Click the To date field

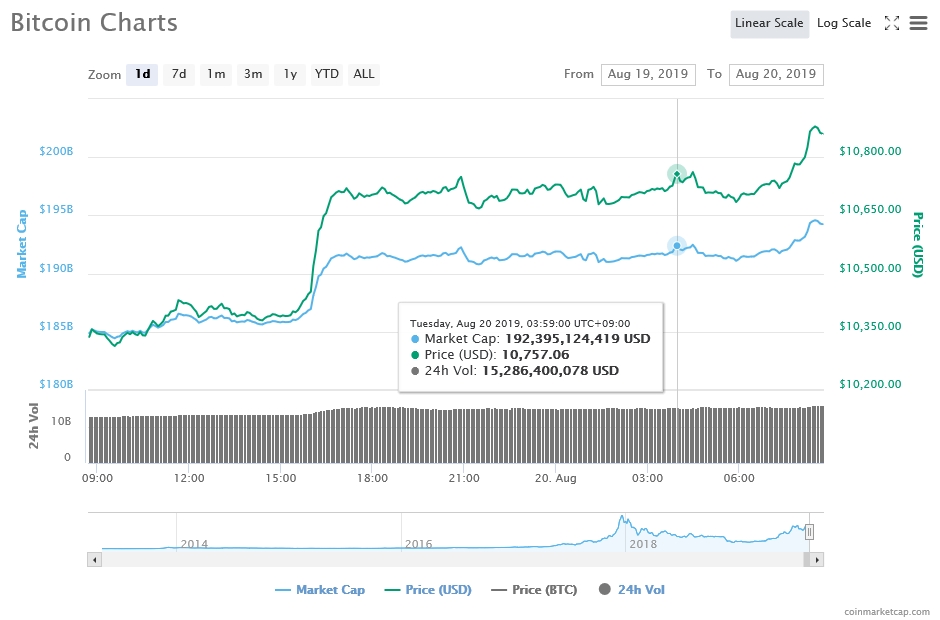775,74
